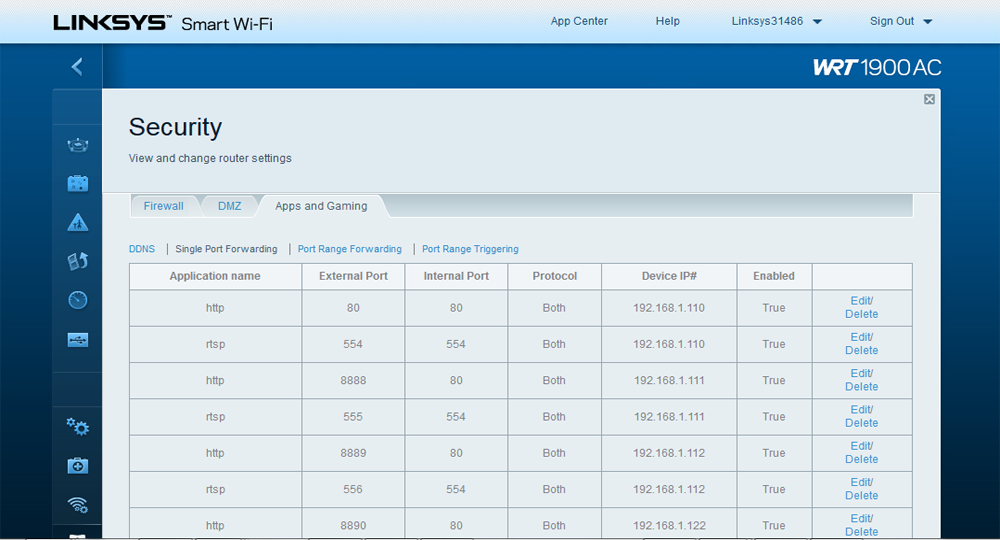Click the Linksys Smart Wi-Fi logo
This screenshot has width=1000, height=540.
pyautogui.click(x=163, y=23)
